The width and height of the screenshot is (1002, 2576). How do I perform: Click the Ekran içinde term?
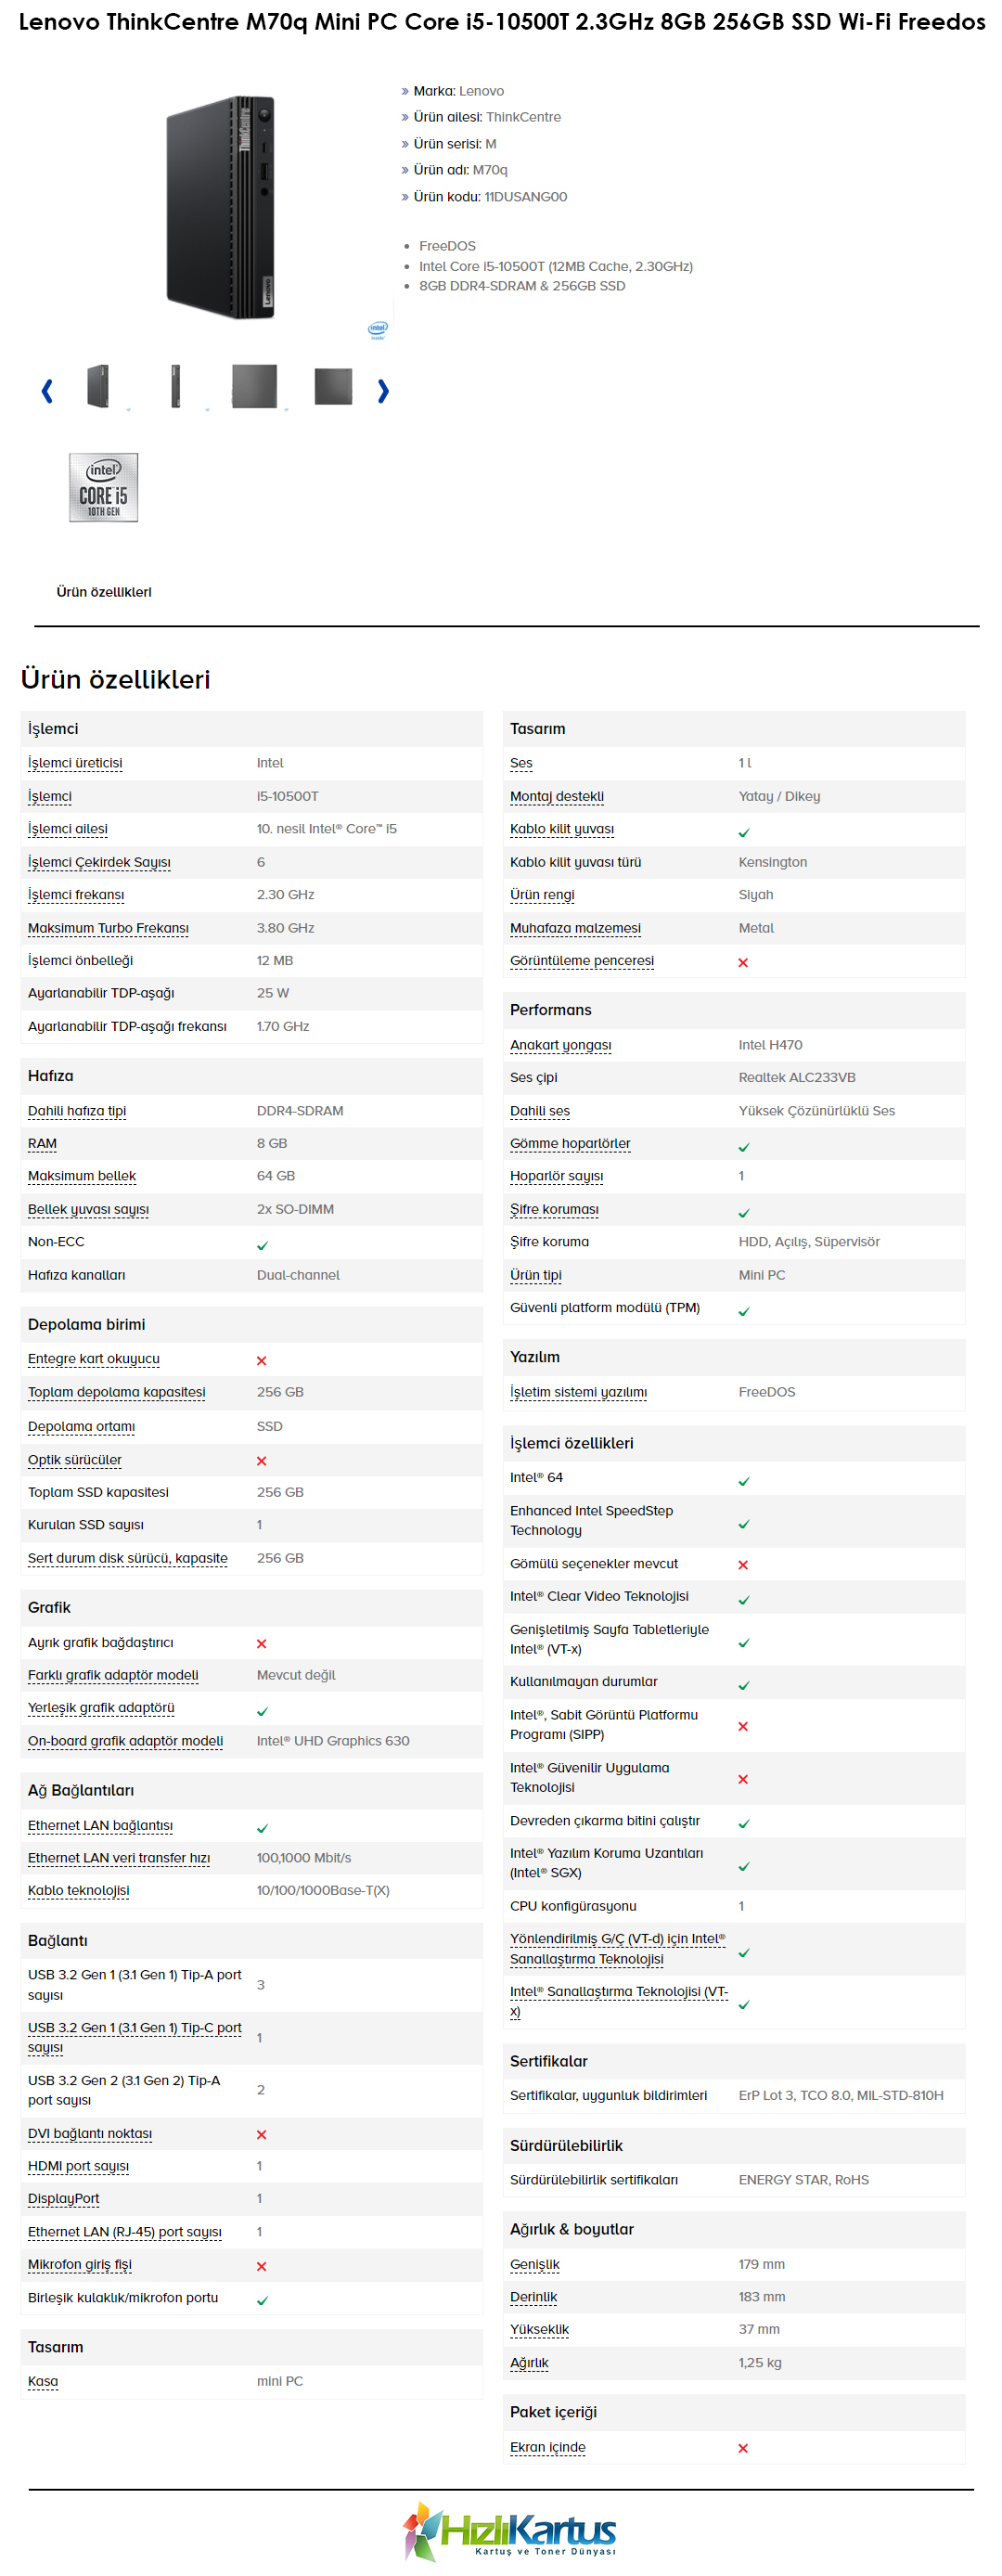tap(548, 2447)
